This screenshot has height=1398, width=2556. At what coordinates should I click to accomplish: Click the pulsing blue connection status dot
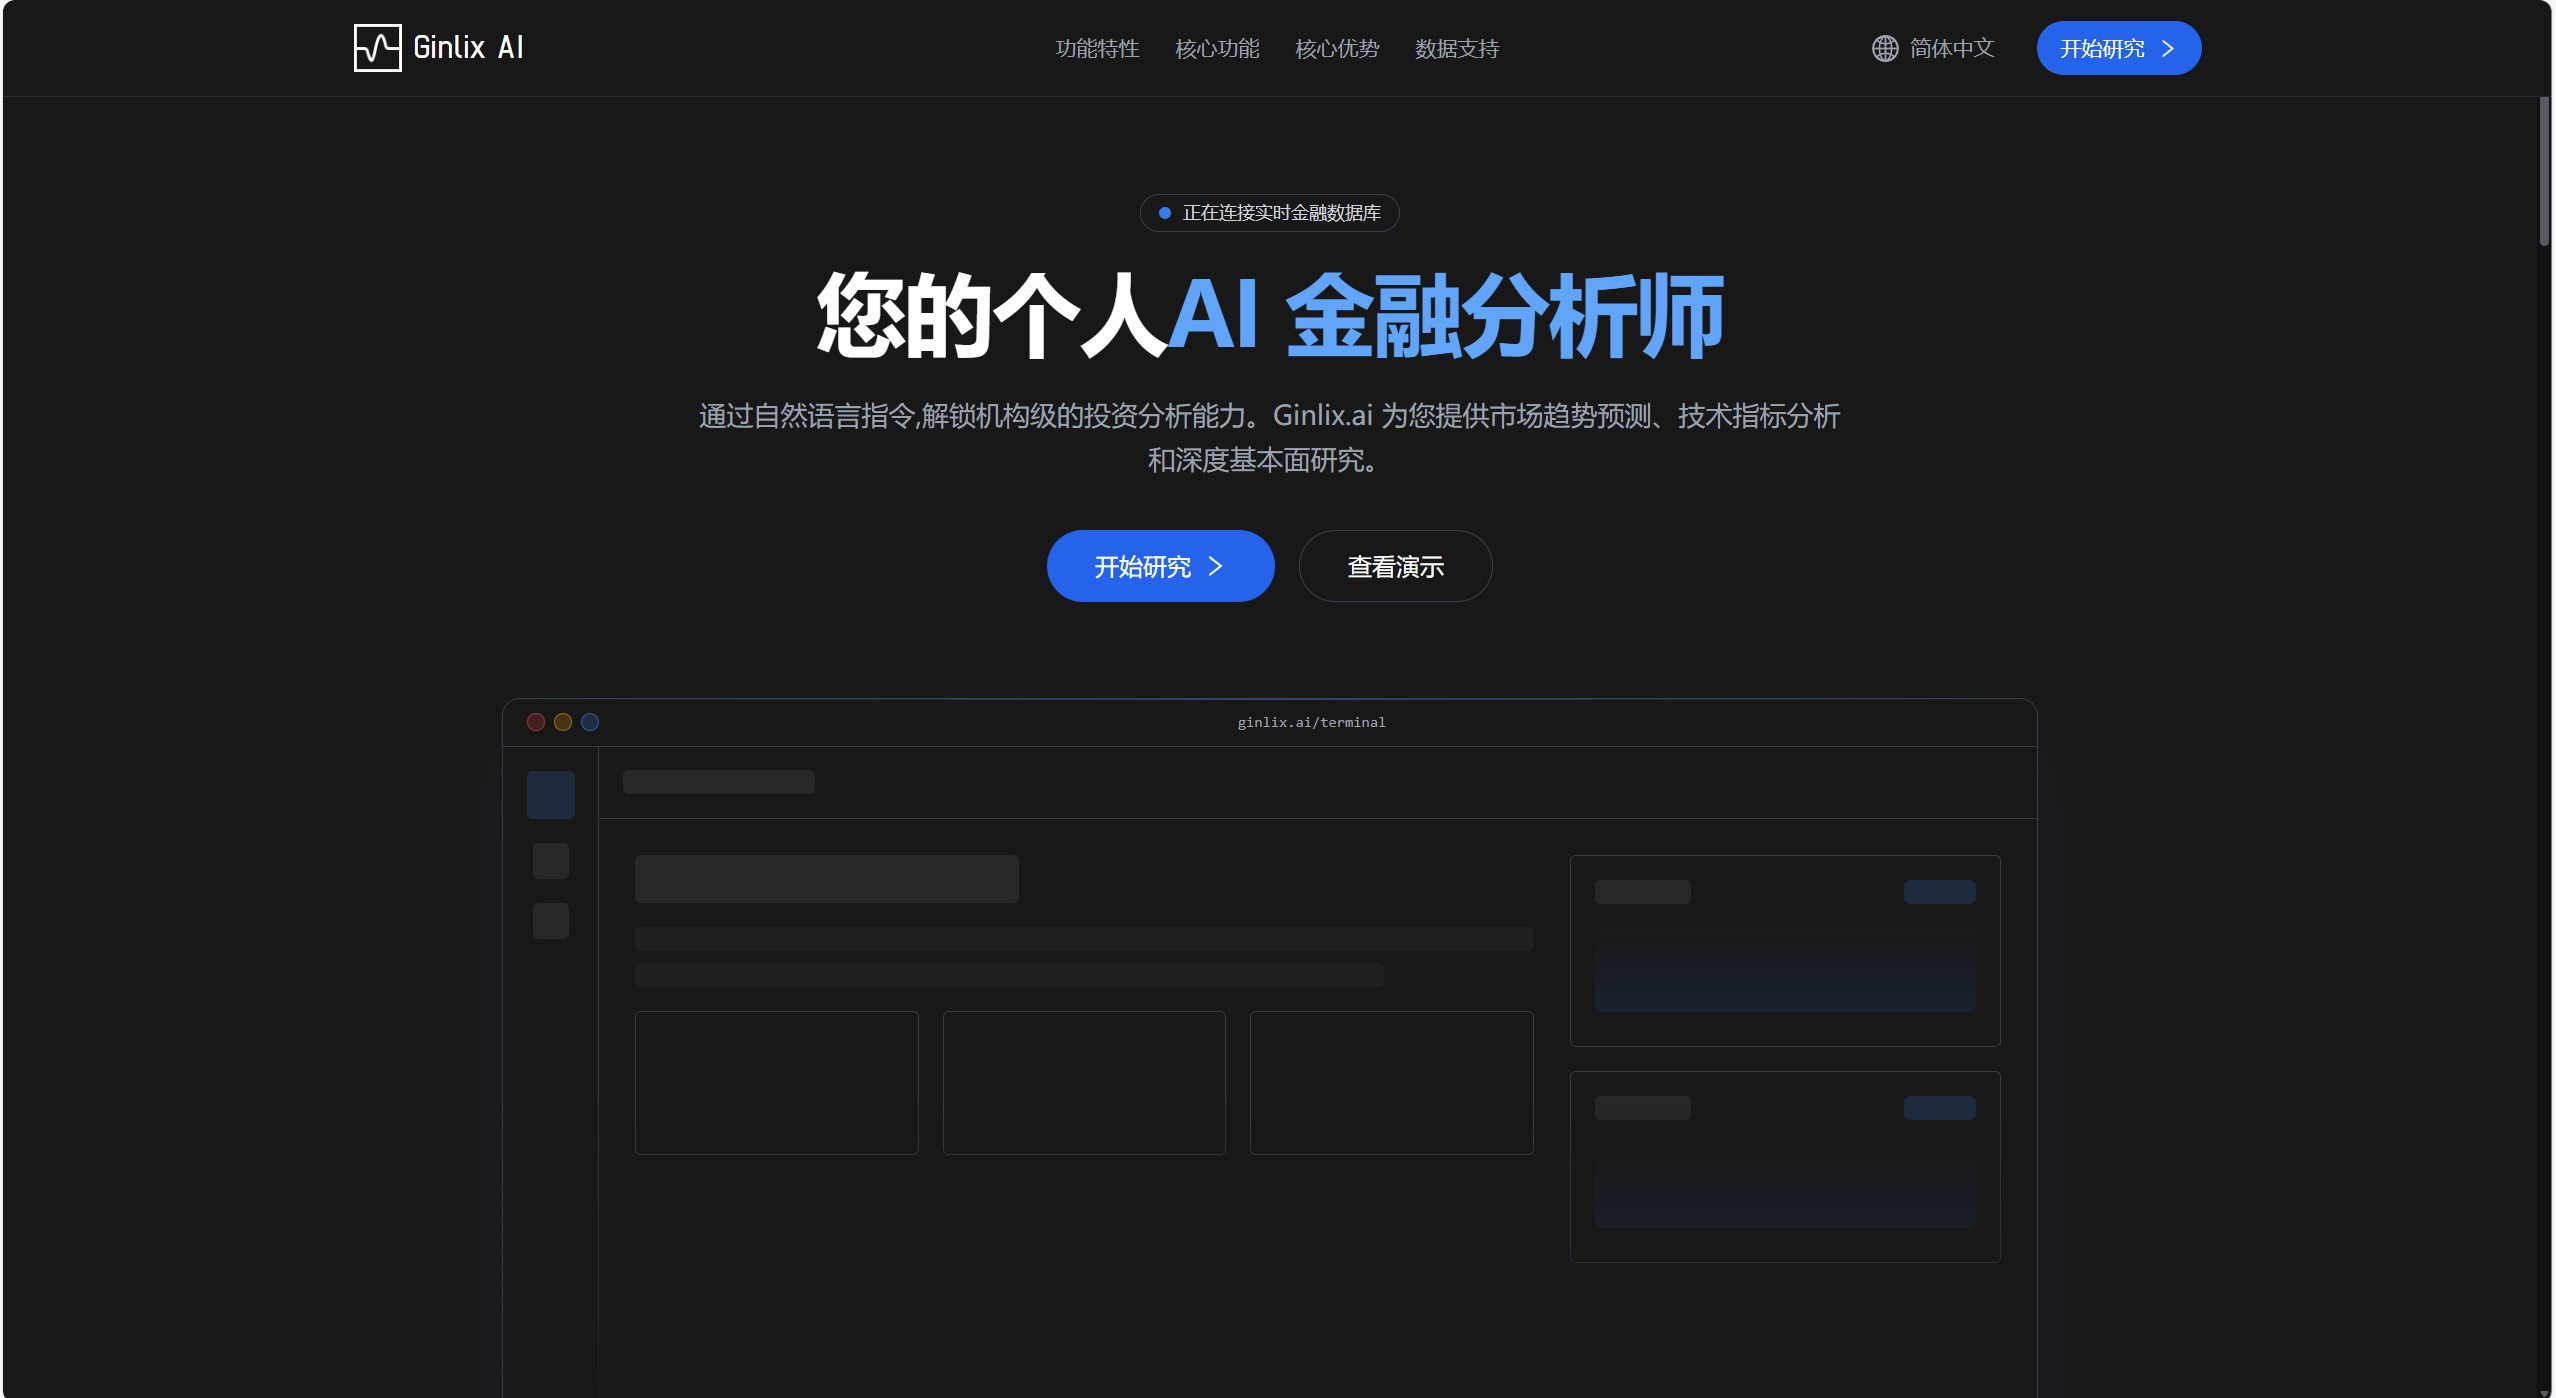(x=1163, y=212)
